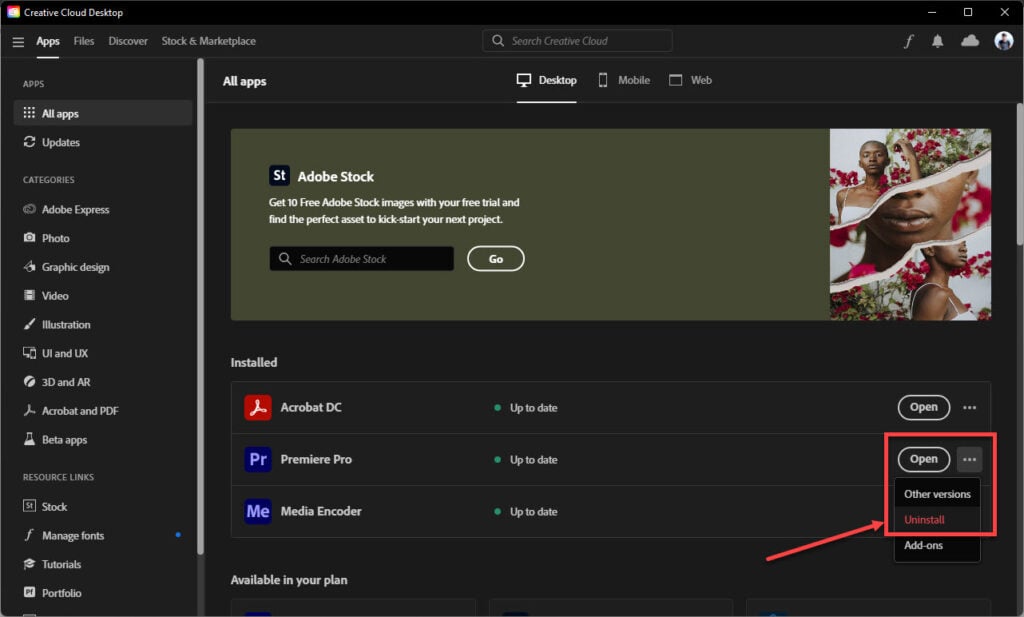Focus the Search Adobe Stock field
This screenshot has height=617, width=1024.
coord(361,259)
